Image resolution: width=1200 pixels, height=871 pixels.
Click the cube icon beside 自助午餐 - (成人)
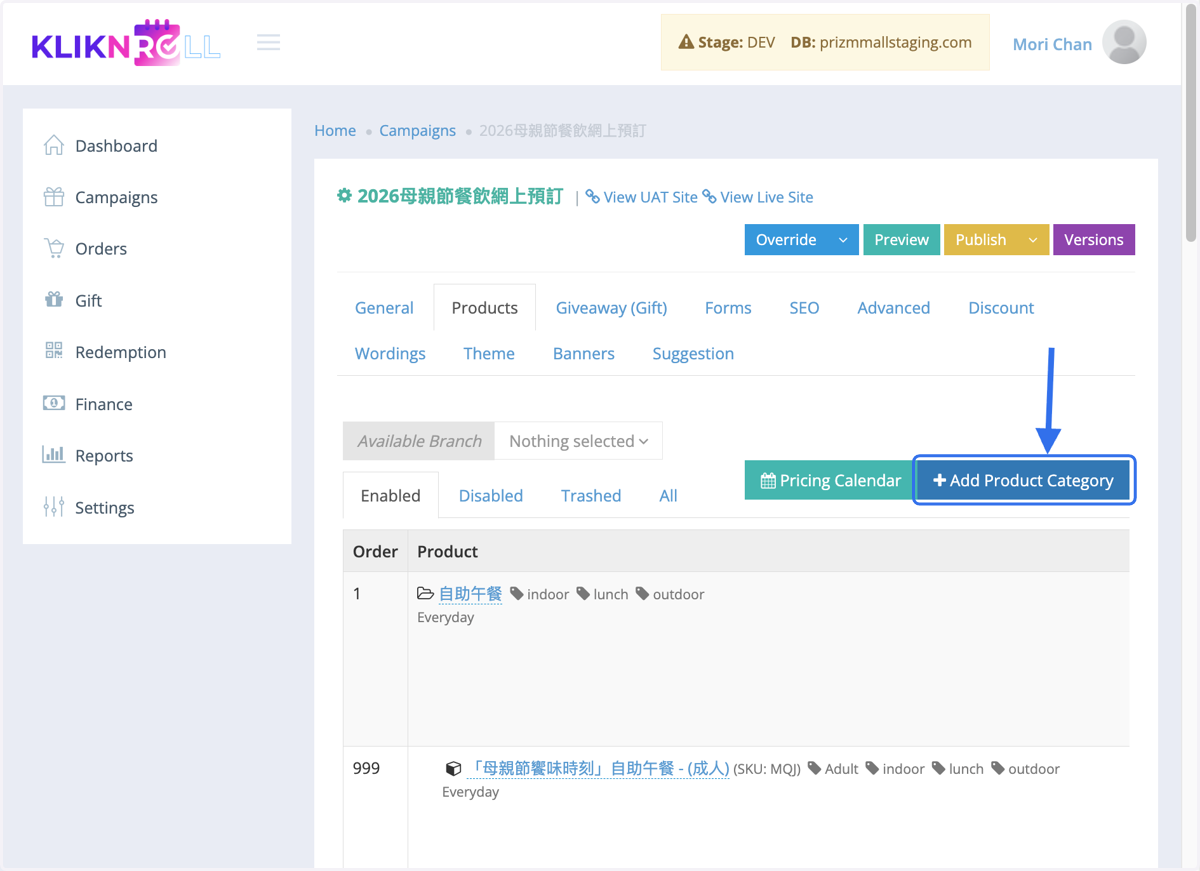pyautogui.click(x=453, y=768)
